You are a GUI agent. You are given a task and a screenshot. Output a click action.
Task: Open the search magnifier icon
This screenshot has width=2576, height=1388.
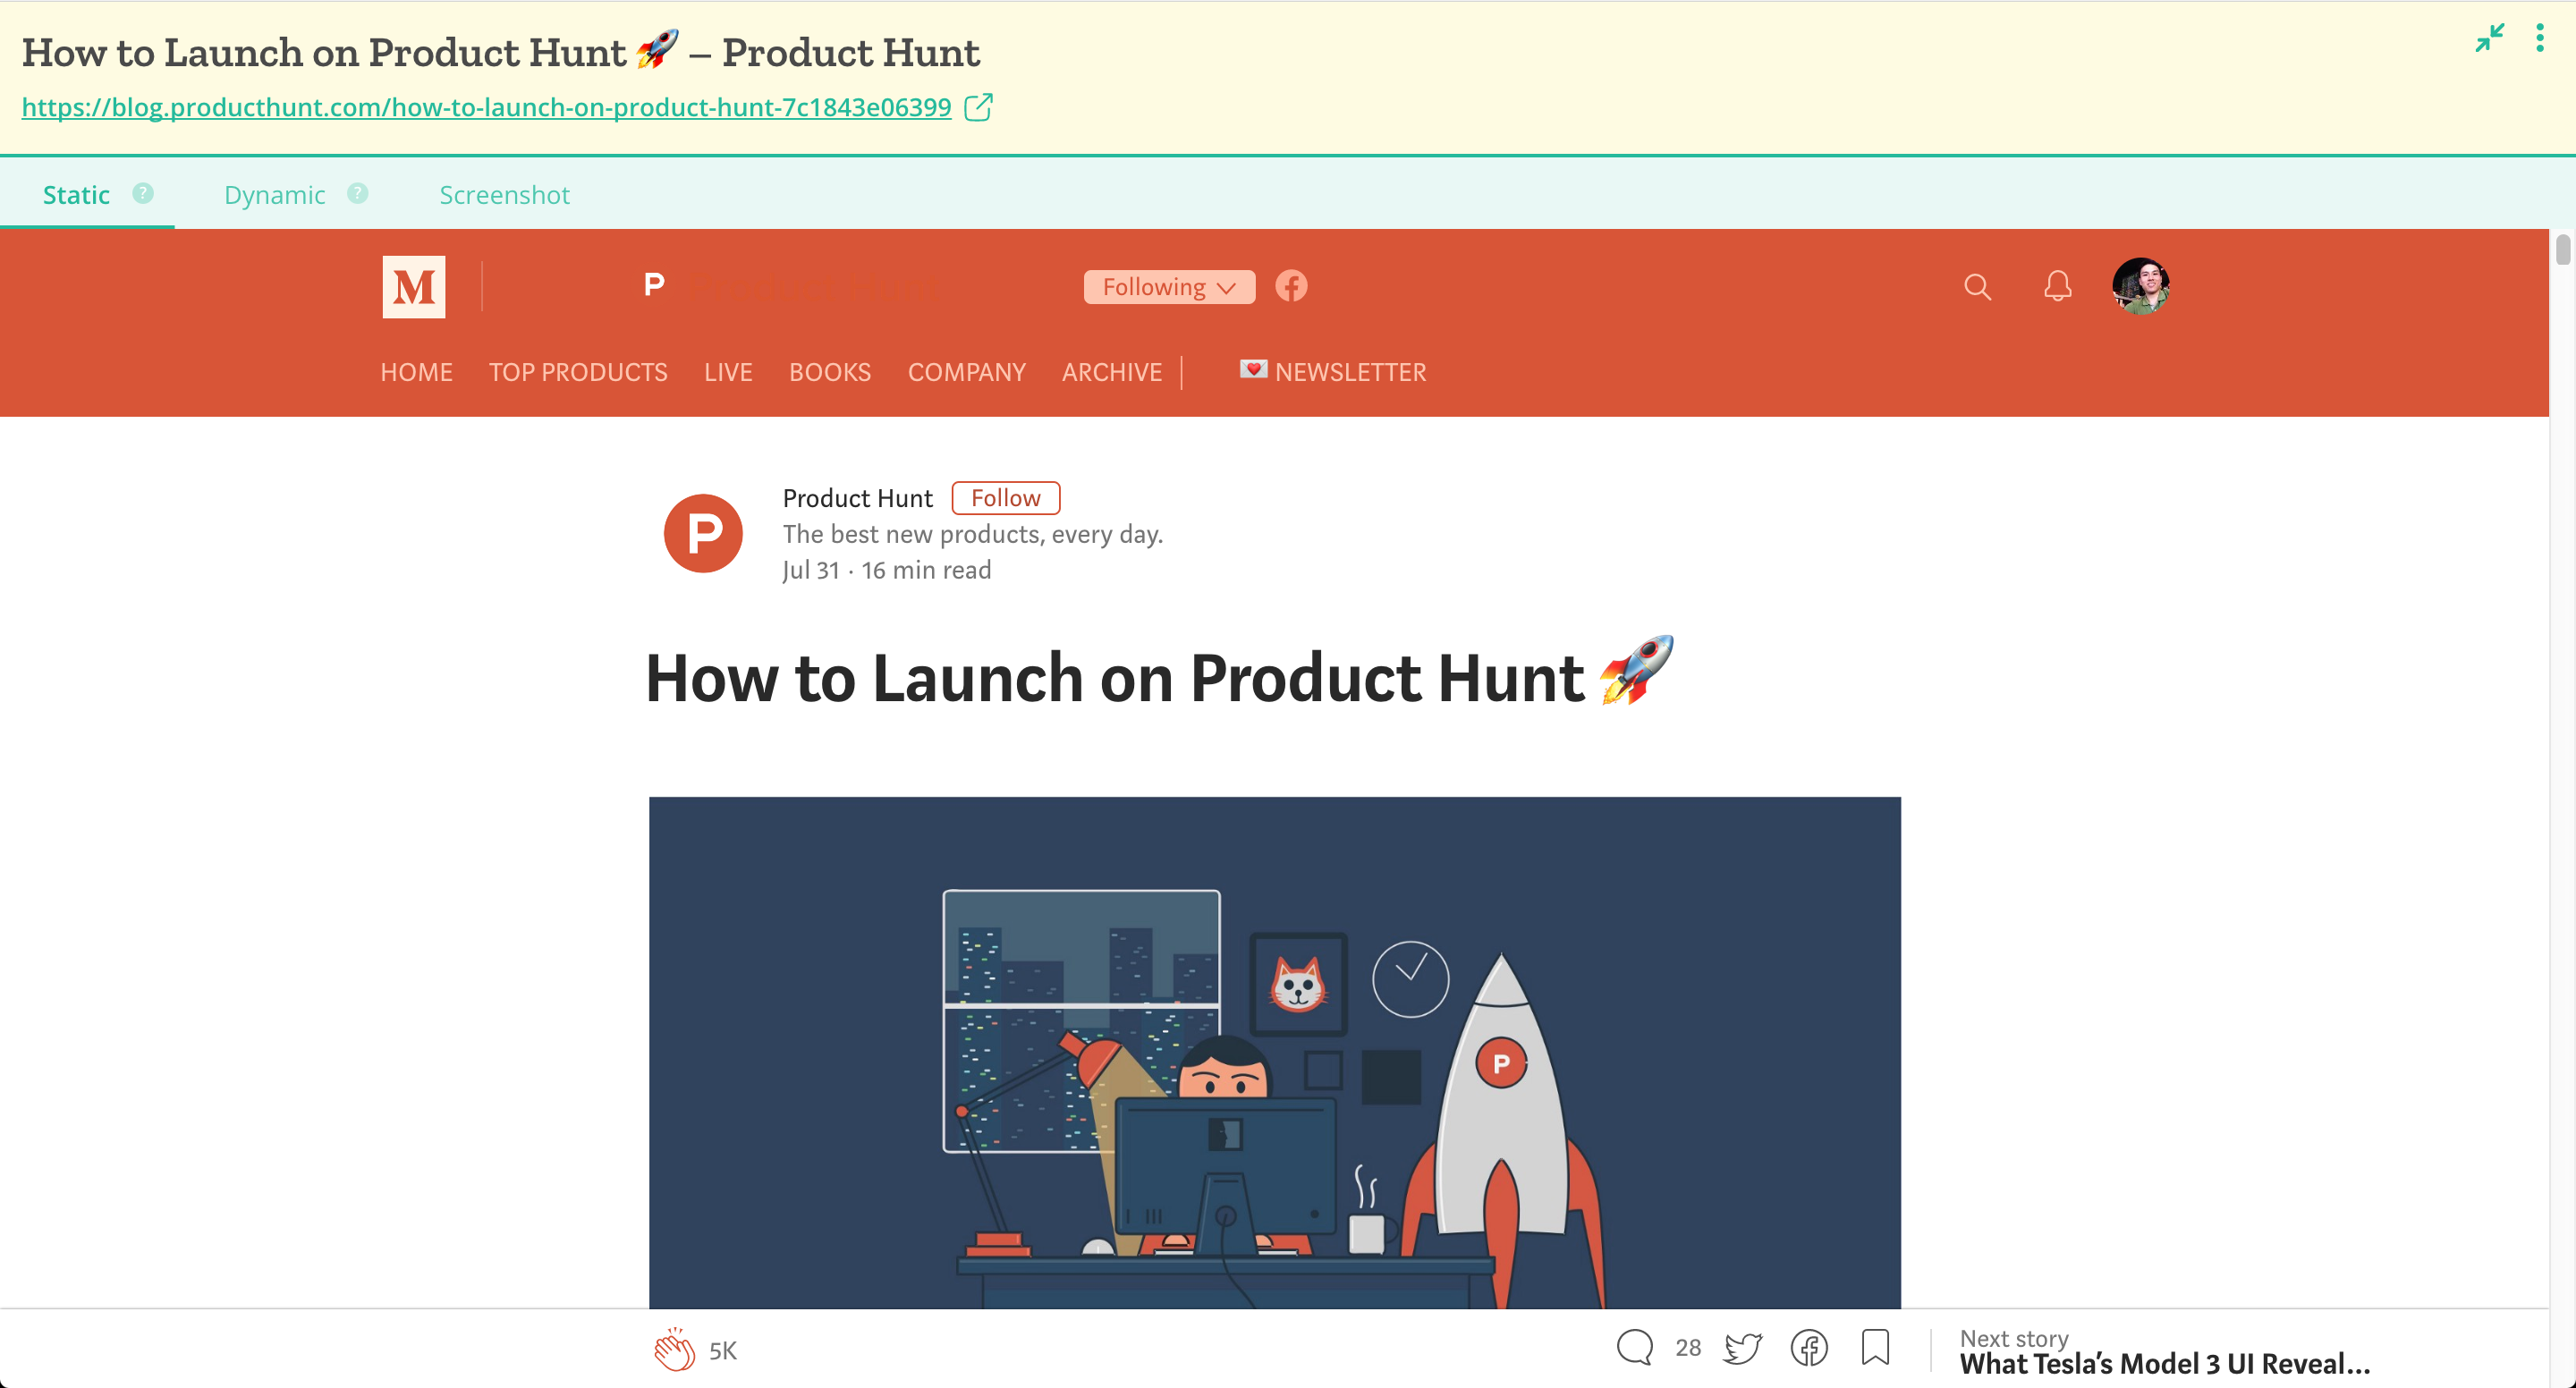1976,287
